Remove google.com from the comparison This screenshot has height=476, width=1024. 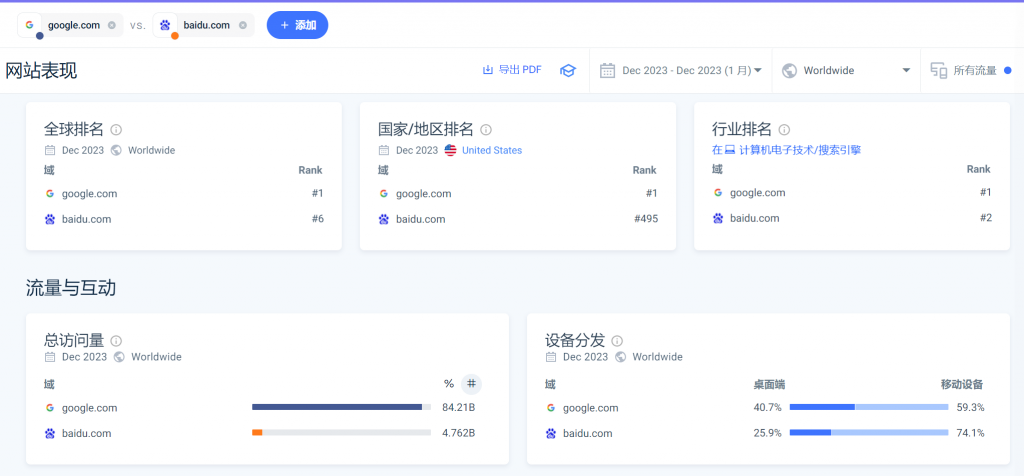point(112,25)
